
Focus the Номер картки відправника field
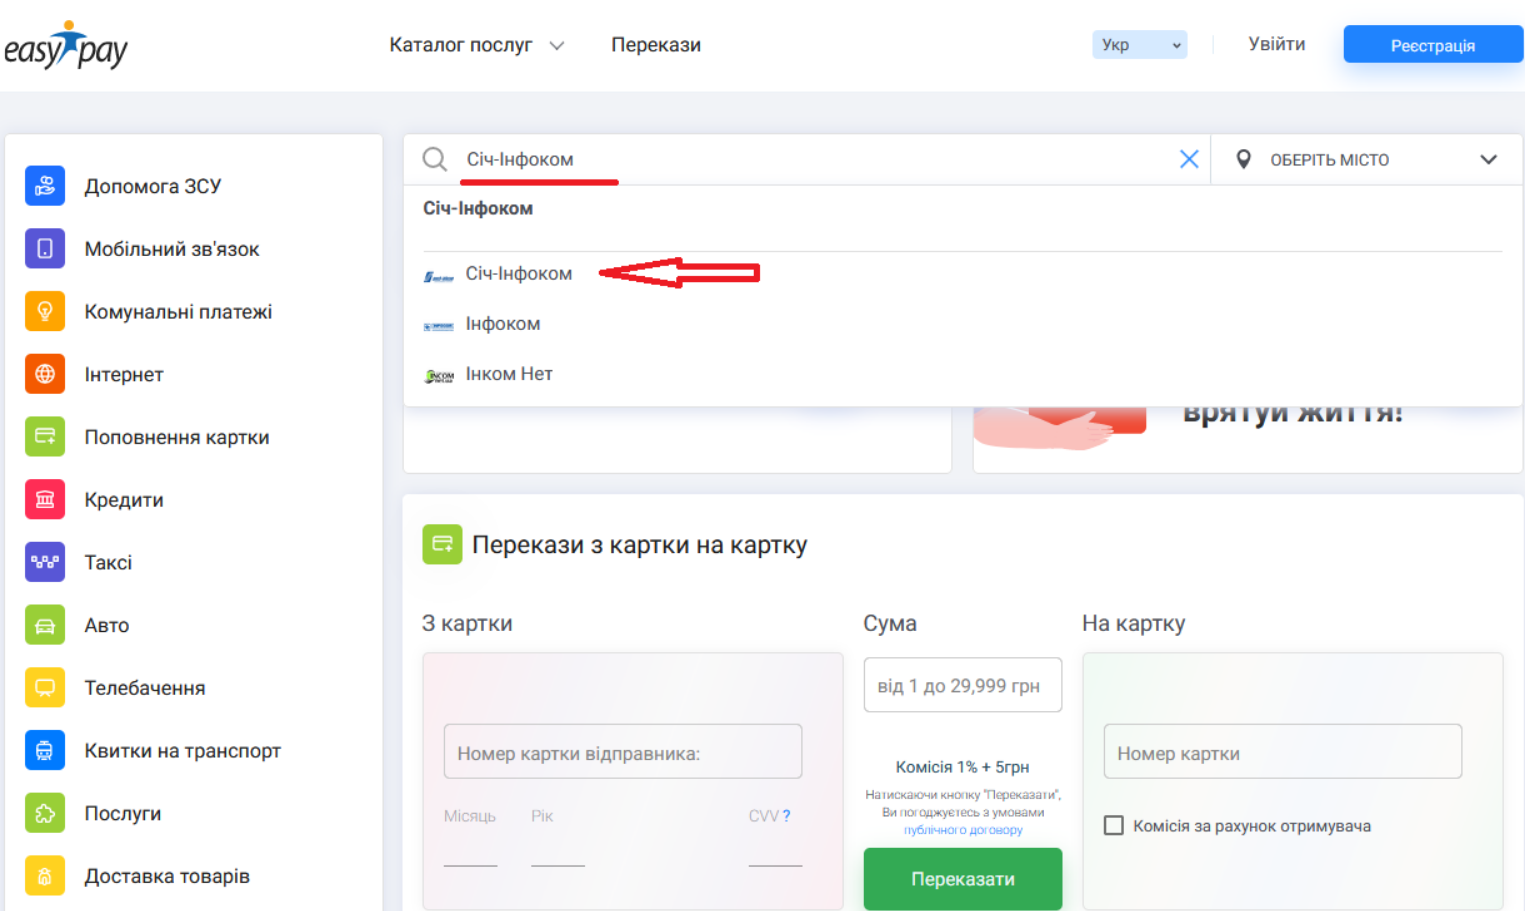pyautogui.click(x=622, y=753)
